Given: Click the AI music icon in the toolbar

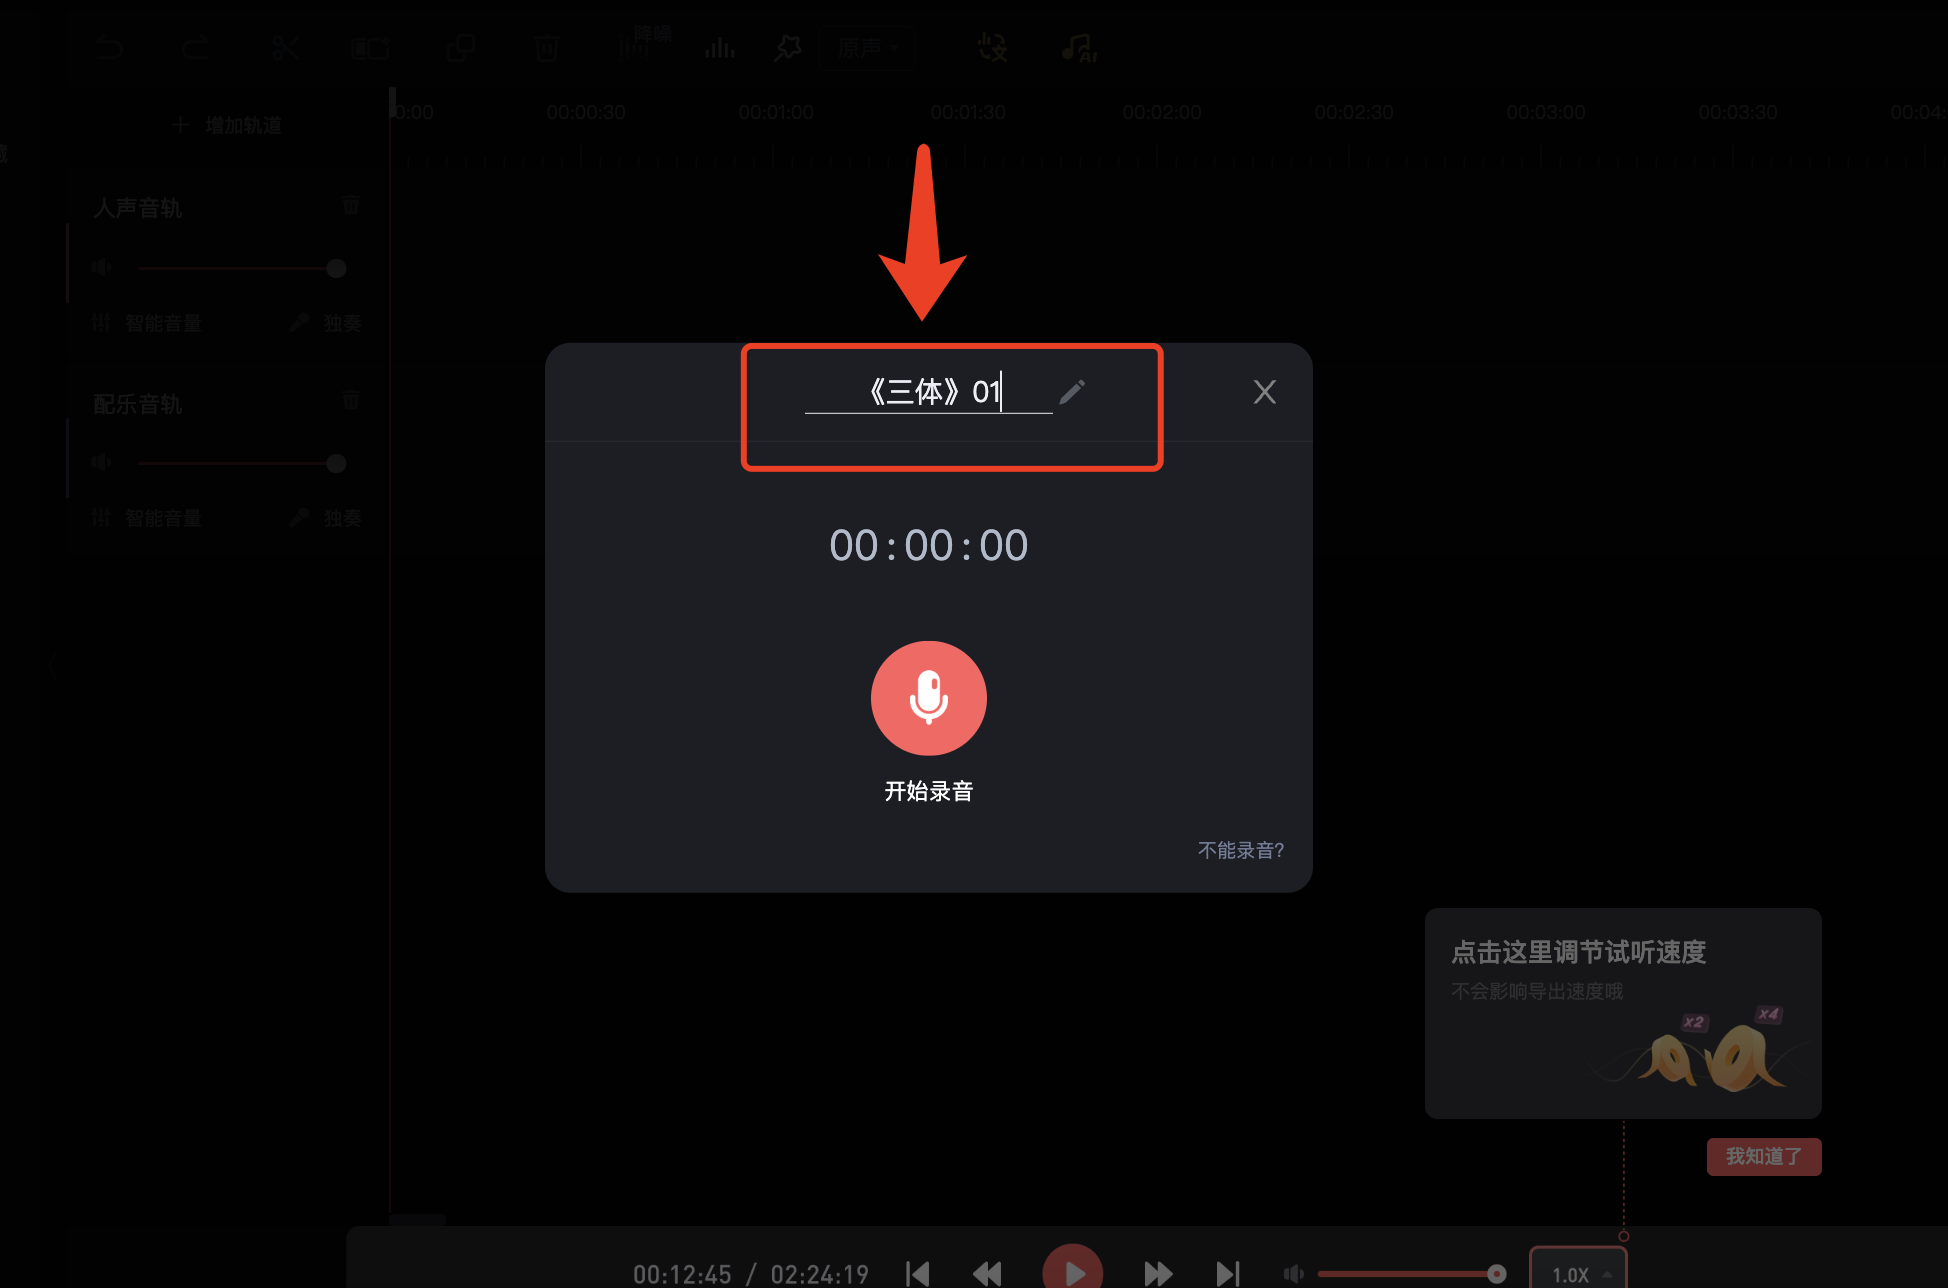Looking at the screenshot, I should click(x=1079, y=48).
